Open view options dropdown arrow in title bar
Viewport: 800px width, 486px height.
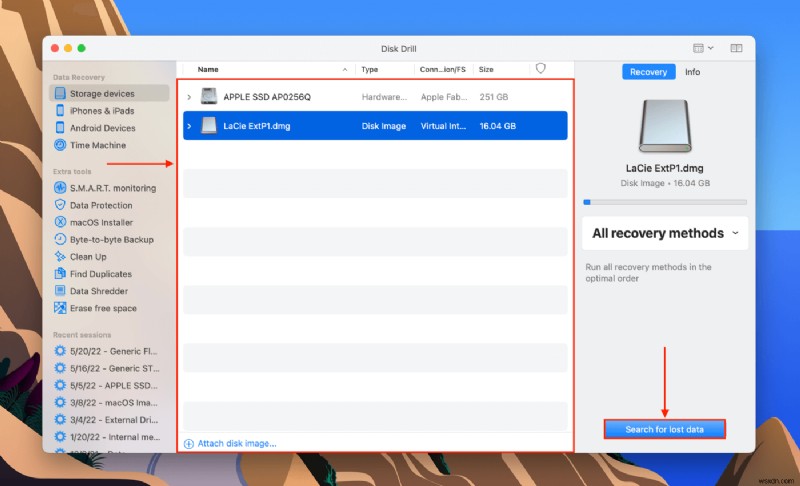click(x=711, y=48)
